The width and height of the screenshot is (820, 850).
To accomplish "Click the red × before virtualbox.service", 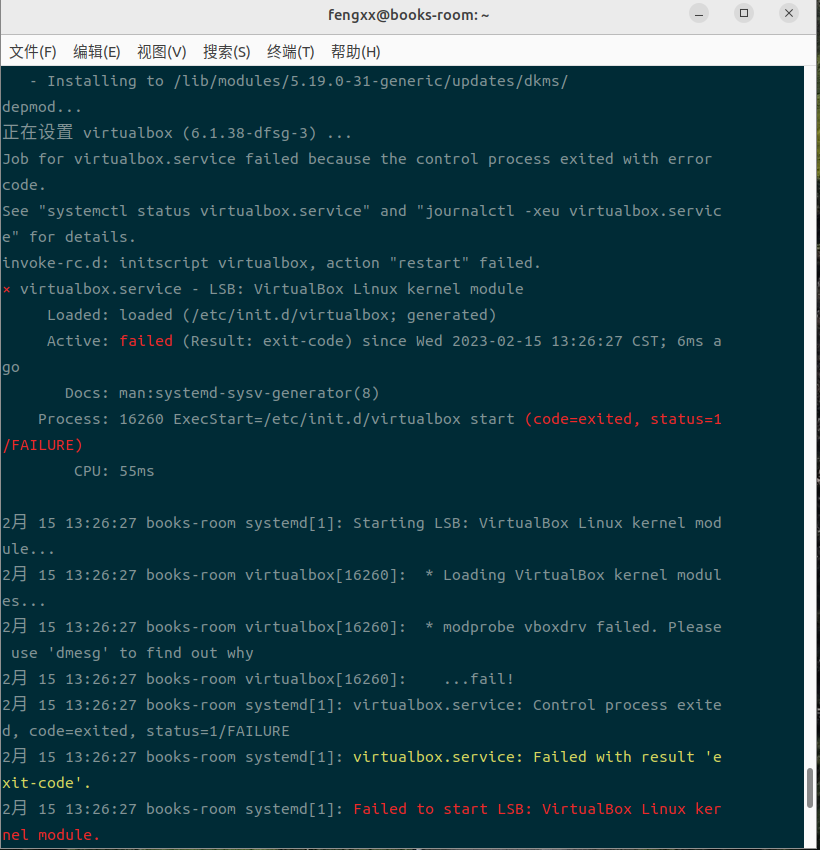I will click(7, 289).
